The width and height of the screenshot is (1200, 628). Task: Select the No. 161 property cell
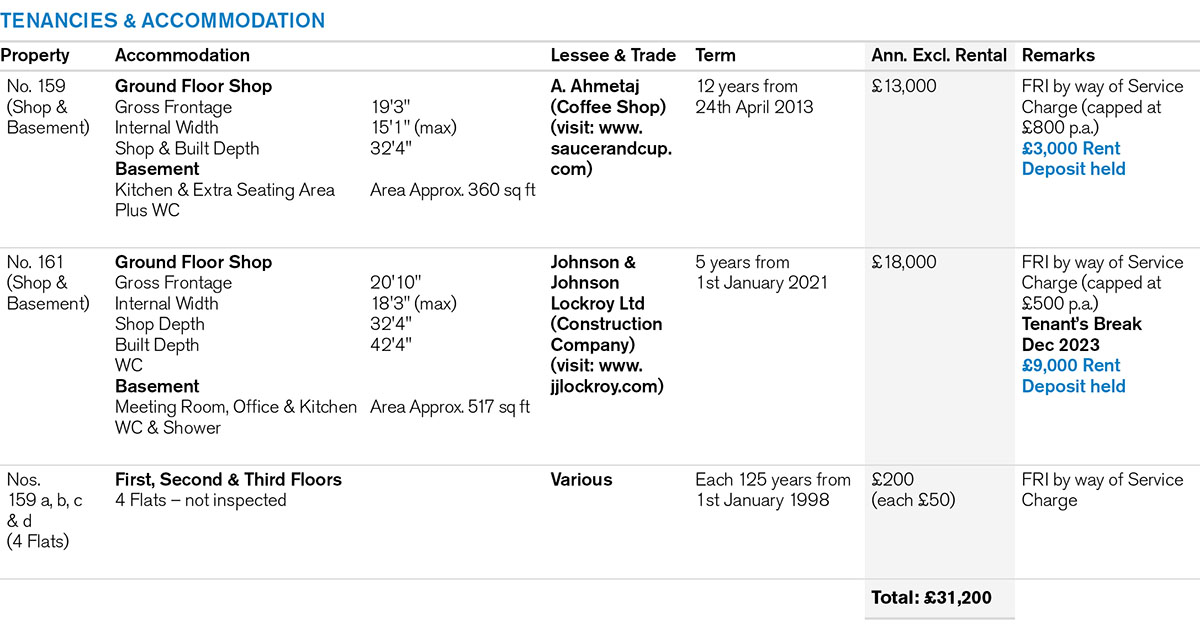tap(47, 283)
